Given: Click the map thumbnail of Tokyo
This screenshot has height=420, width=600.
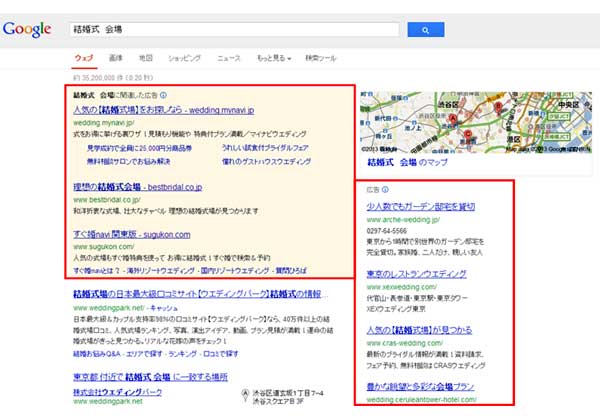Looking at the screenshot, I should click(476, 122).
